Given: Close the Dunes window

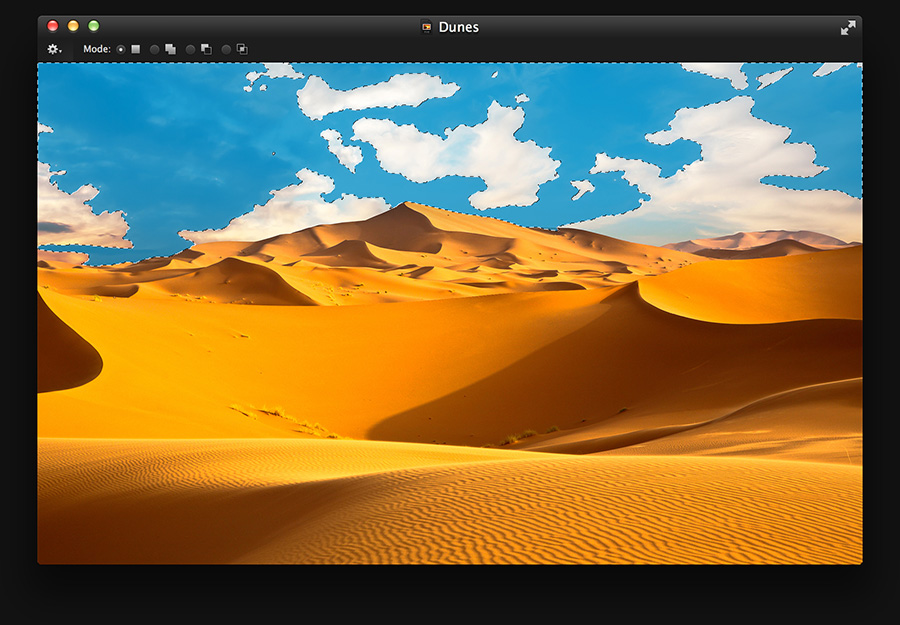Looking at the screenshot, I should coord(53,26).
